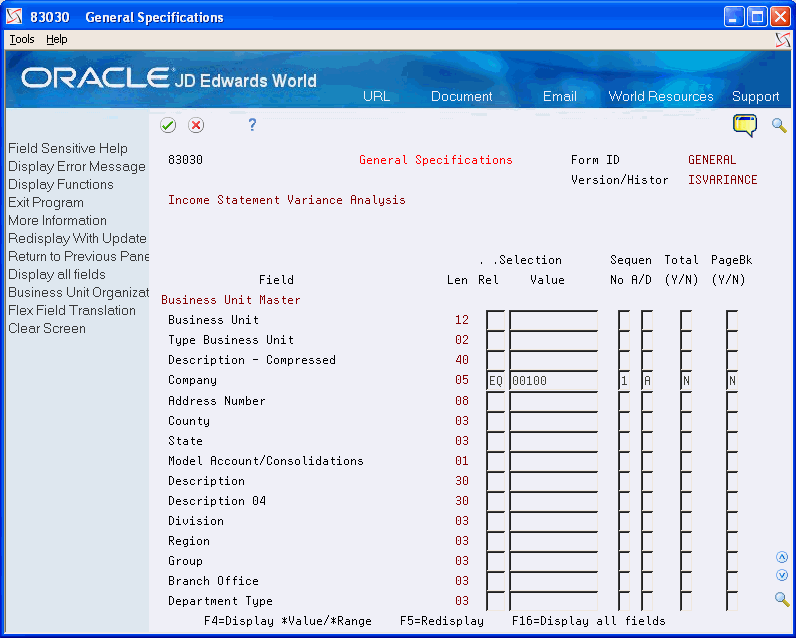Open the Support banner link
The height and width of the screenshot is (638, 796).
point(755,96)
